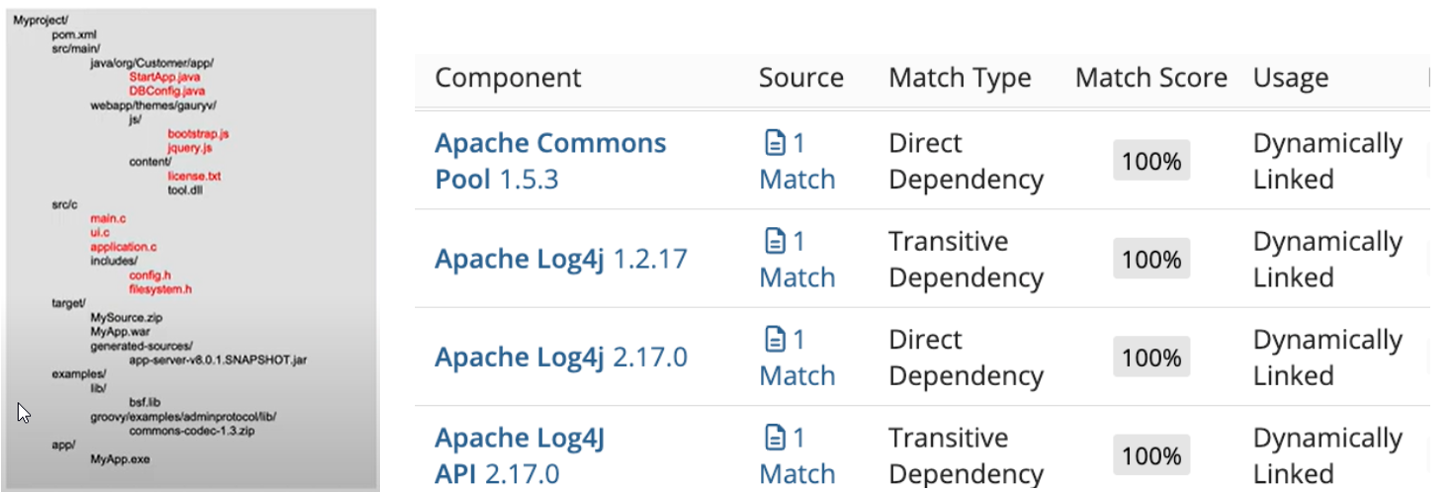The width and height of the screenshot is (1450, 499).
Task: Click the 100% score badge for Log4j 2.17.0
Action: pos(1151,358)
